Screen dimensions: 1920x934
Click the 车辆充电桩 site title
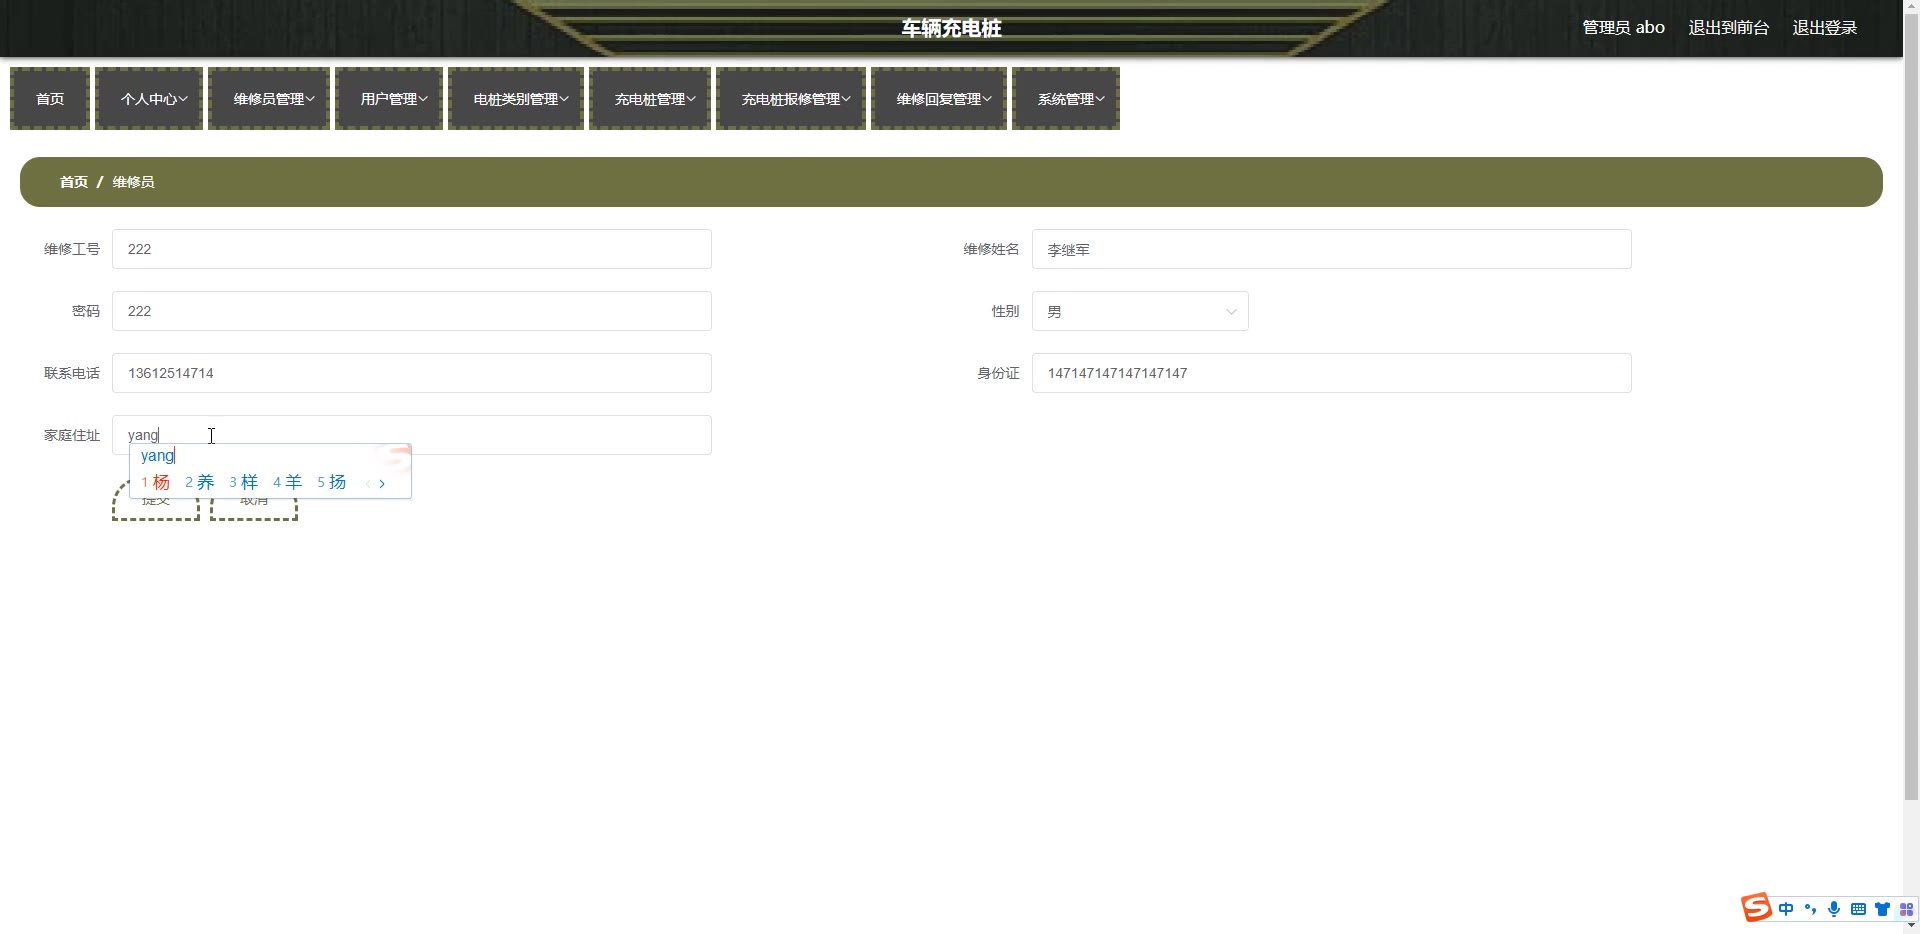951,28
